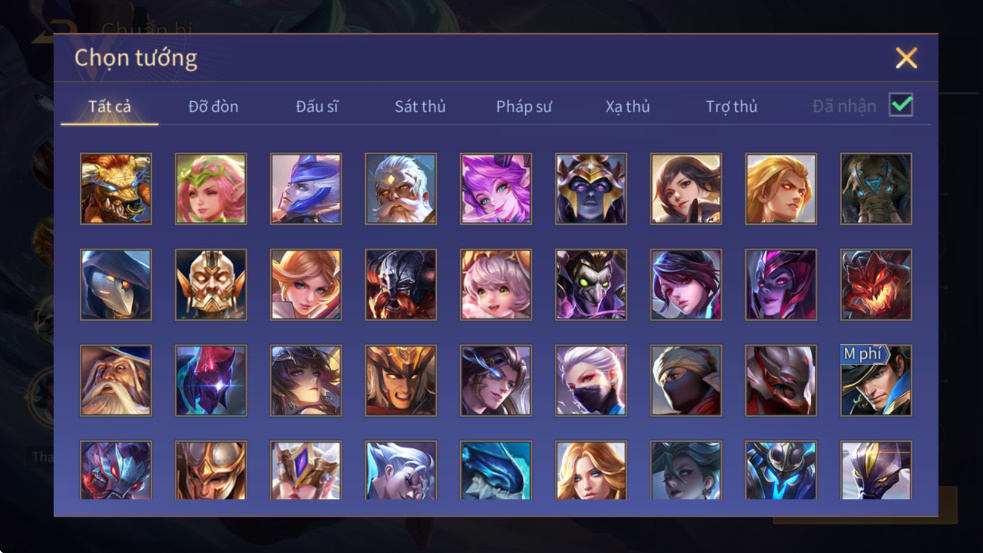The width and height of the screenshot is (983, 553).
Task: Filter heroes by Pháp sư tab
Action: click(523, 107)
